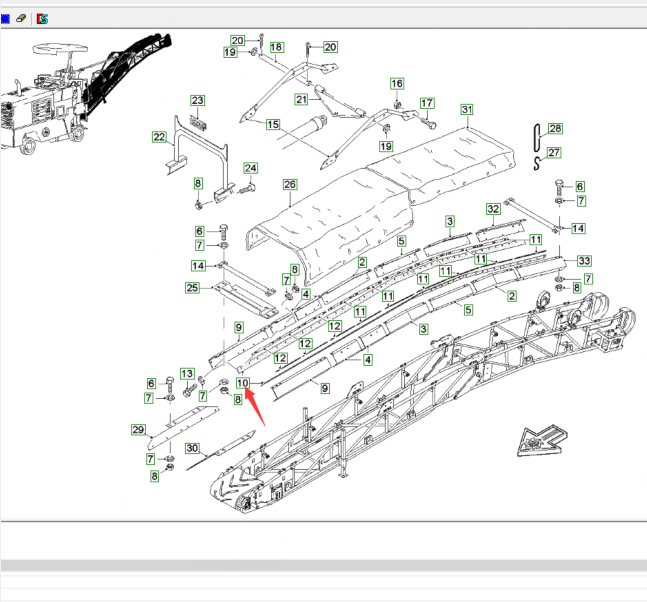
Task: Select the eraser tool icon
Action: click(22, 19)
